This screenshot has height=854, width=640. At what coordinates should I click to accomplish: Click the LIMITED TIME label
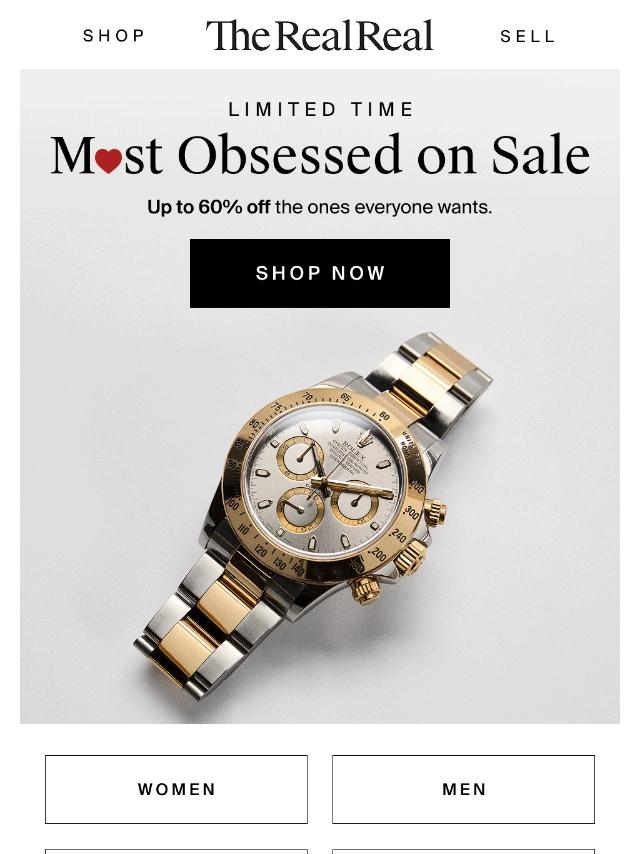coord(321,109)
